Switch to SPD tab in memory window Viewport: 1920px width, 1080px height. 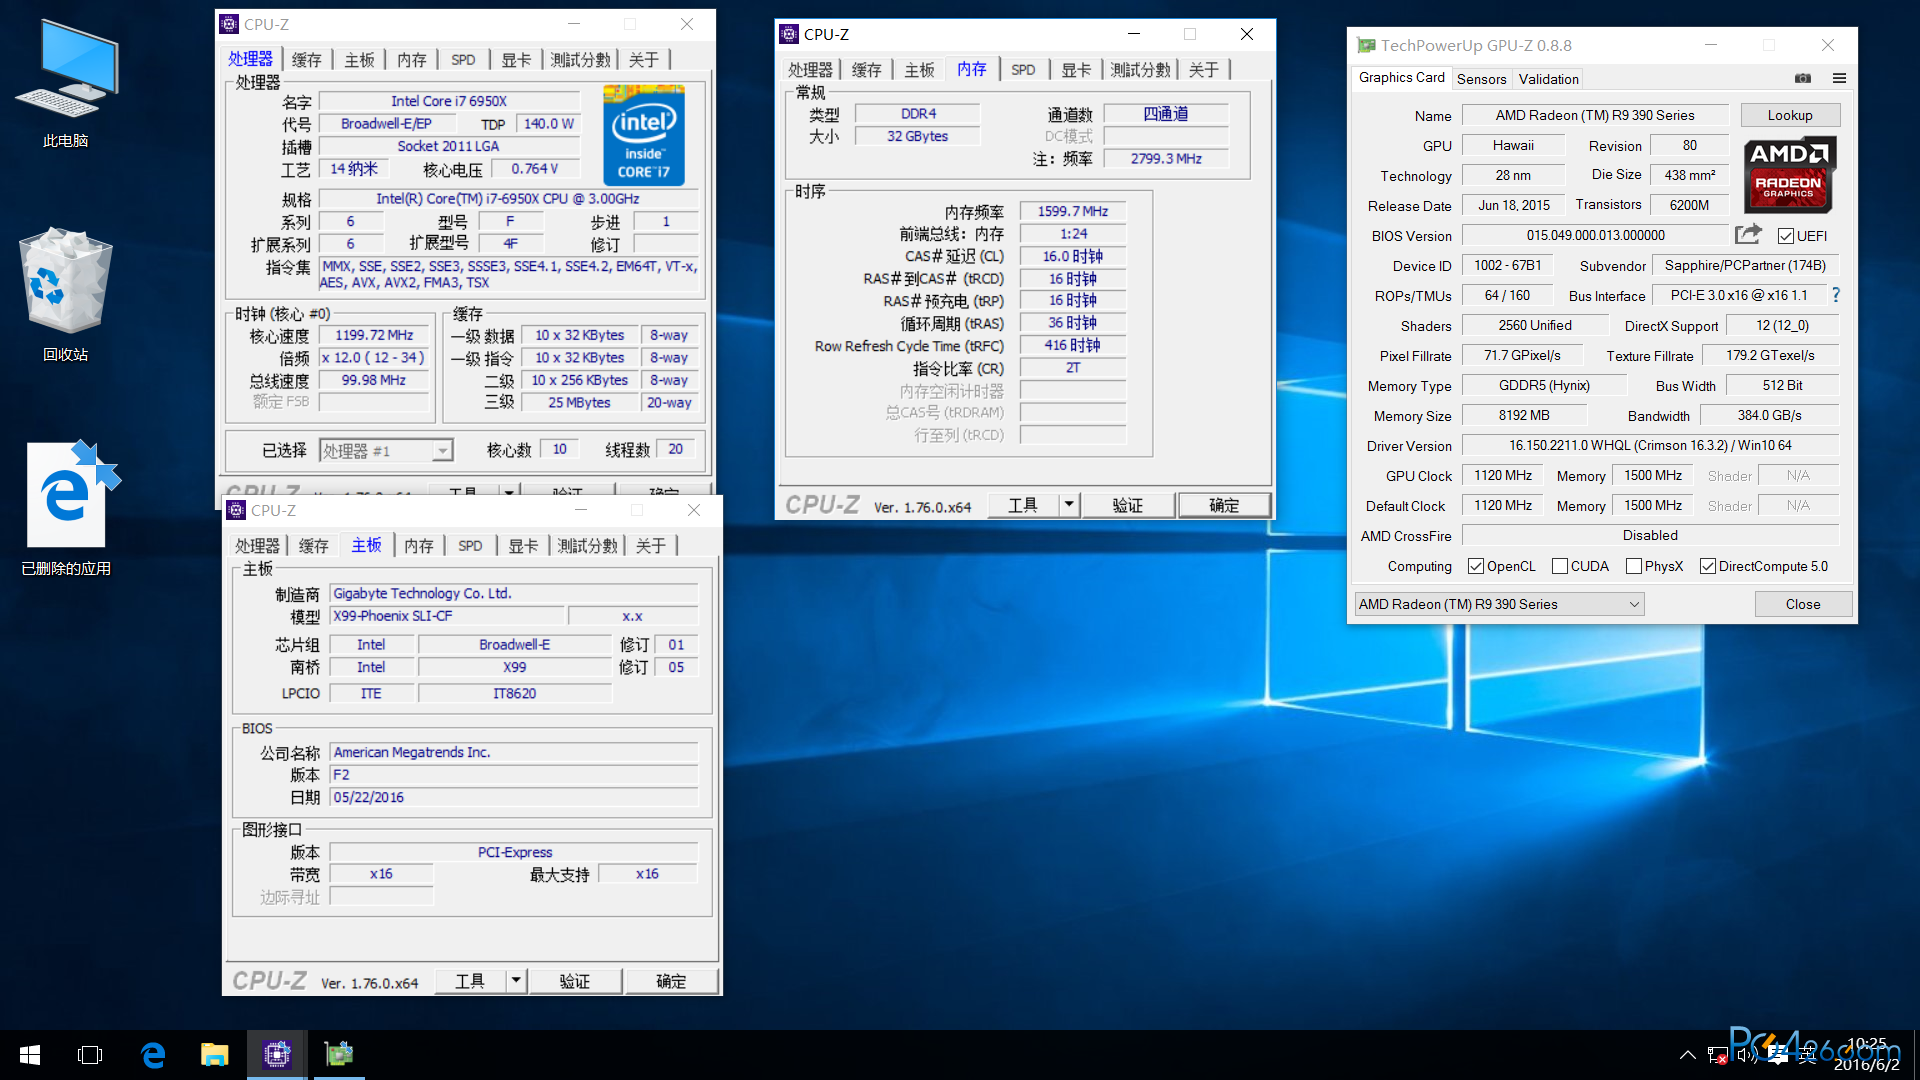tap(1023, 70)
